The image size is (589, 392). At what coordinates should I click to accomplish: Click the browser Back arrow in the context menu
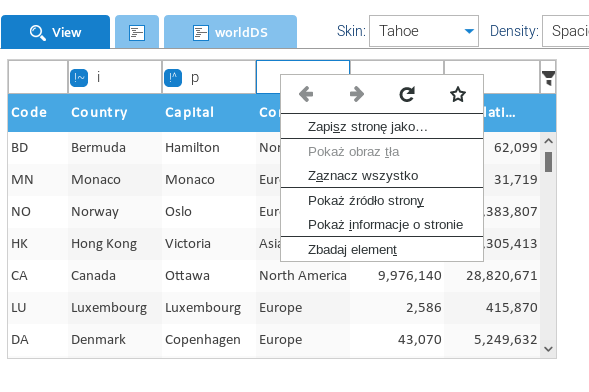click(x=306, y=94)
